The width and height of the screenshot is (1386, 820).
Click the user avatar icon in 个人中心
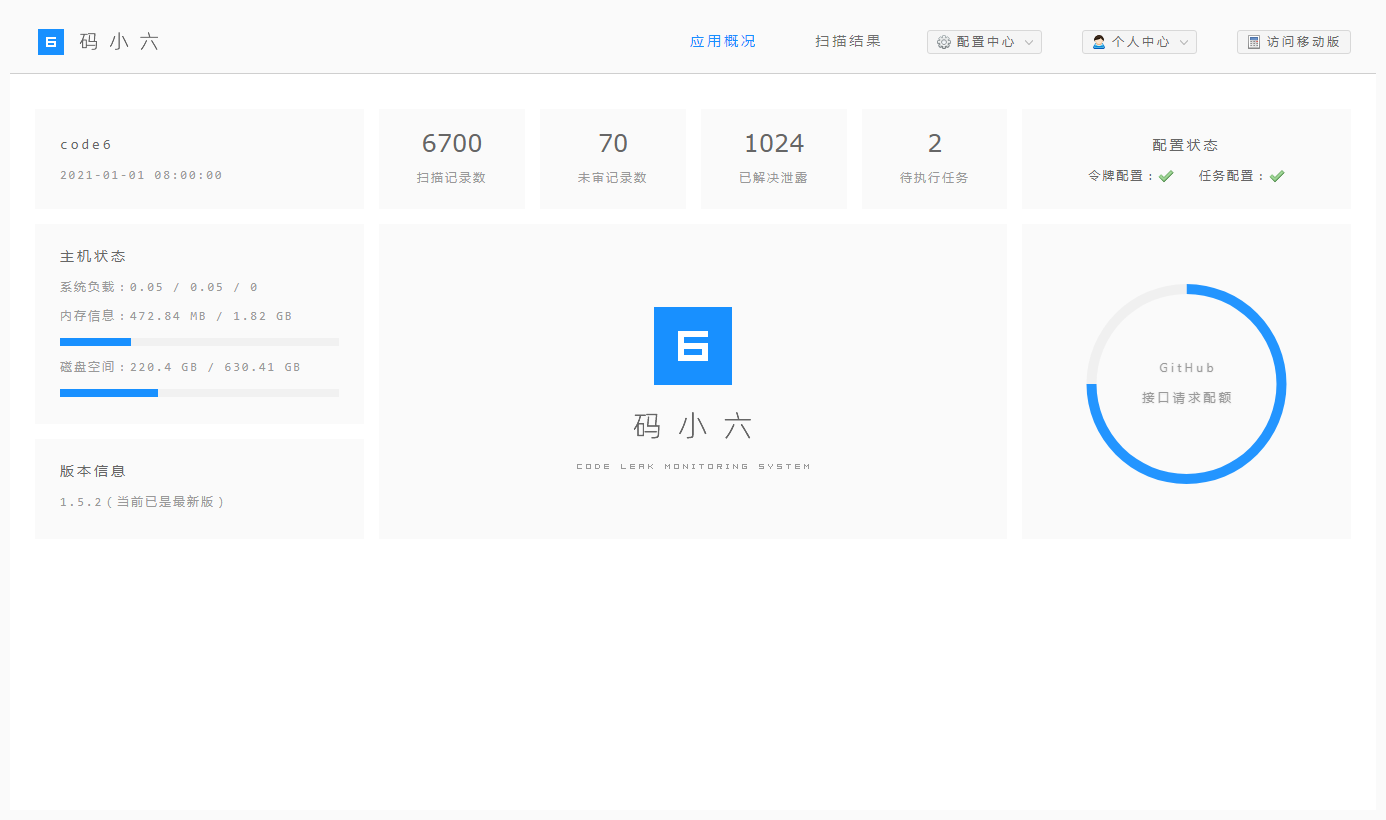1099,42
